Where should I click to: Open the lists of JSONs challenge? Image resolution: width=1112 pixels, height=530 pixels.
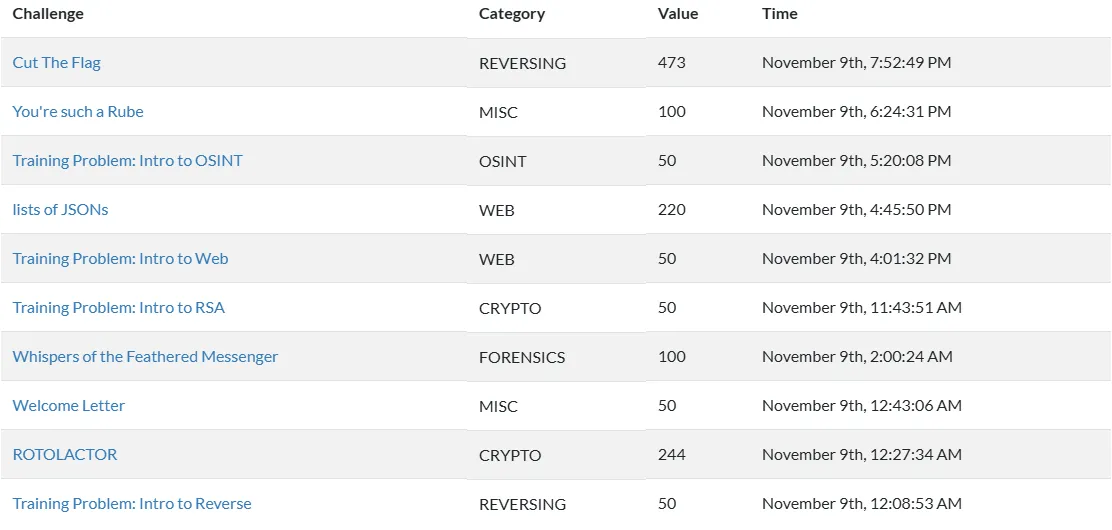pyautogui.click(x=60, y=210)
